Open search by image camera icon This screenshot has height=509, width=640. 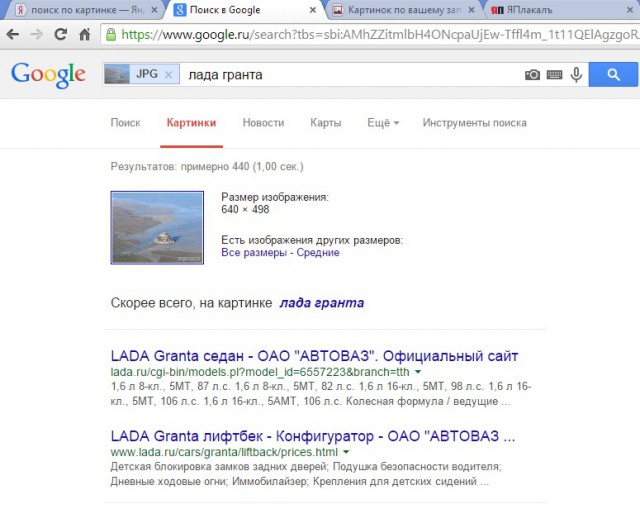[x=532, y=75]
